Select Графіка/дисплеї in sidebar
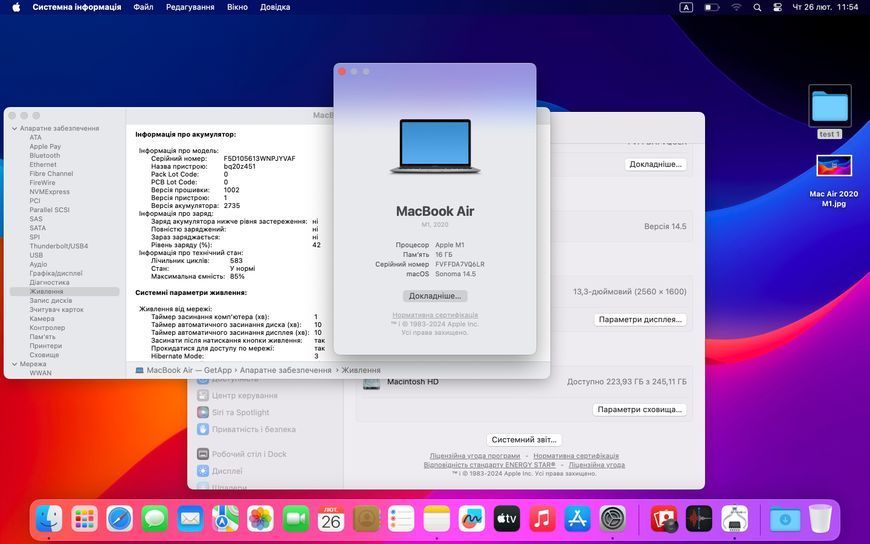 (x=56, y=273)
